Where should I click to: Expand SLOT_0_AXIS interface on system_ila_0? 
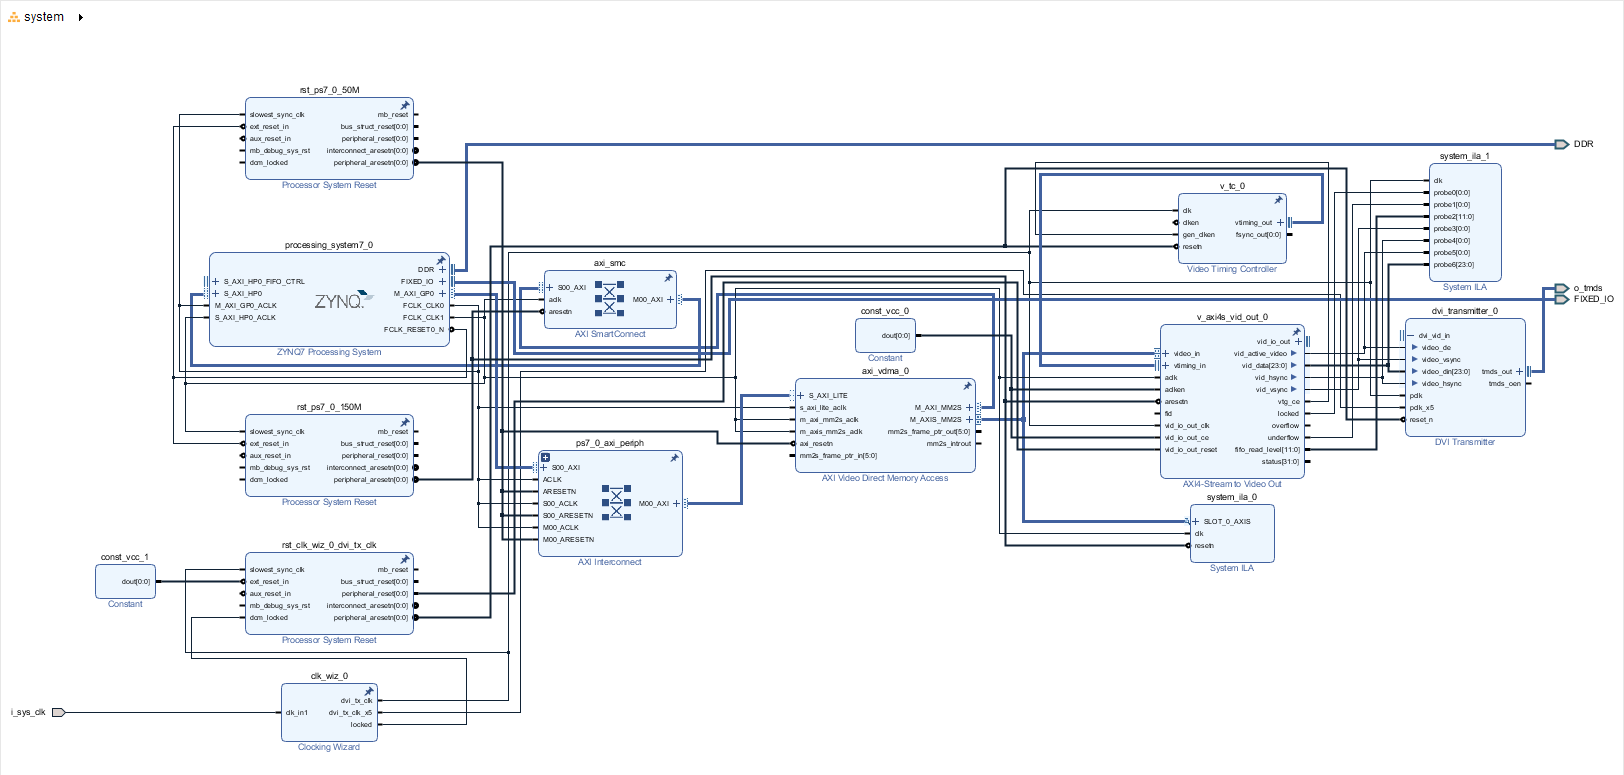point(1196,521)
